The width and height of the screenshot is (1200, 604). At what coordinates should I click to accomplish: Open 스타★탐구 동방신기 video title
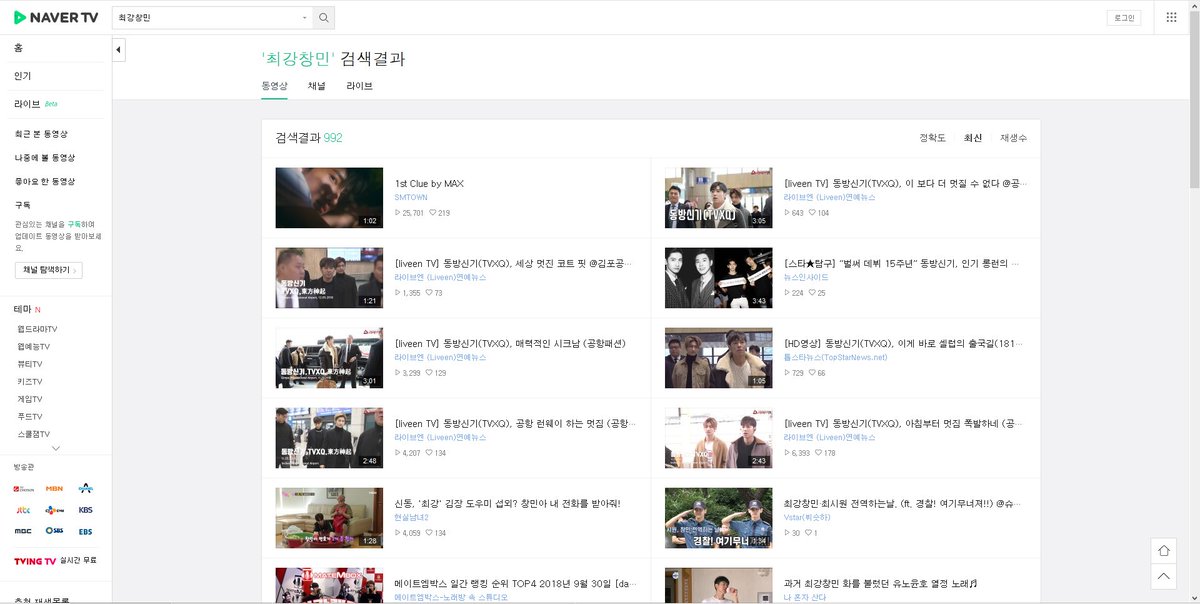[x=903, y=264]
